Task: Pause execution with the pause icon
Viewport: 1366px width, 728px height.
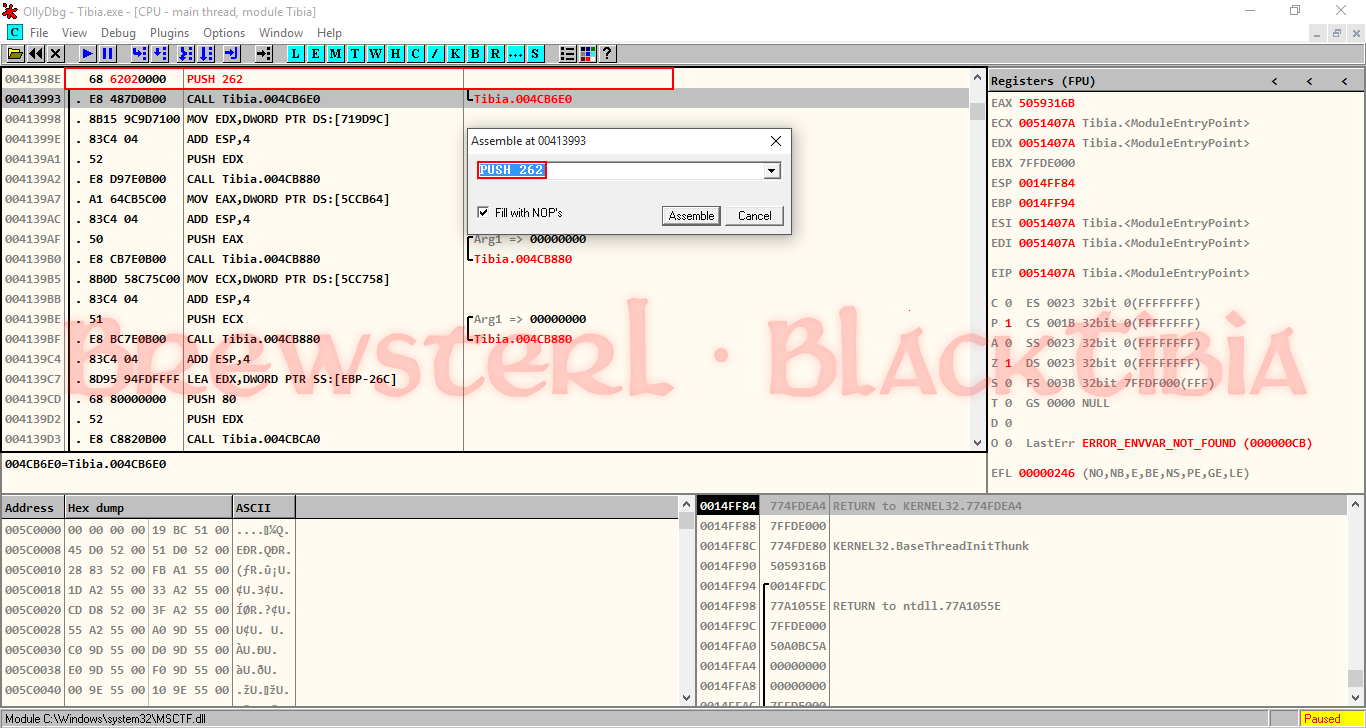Action: 108,54
